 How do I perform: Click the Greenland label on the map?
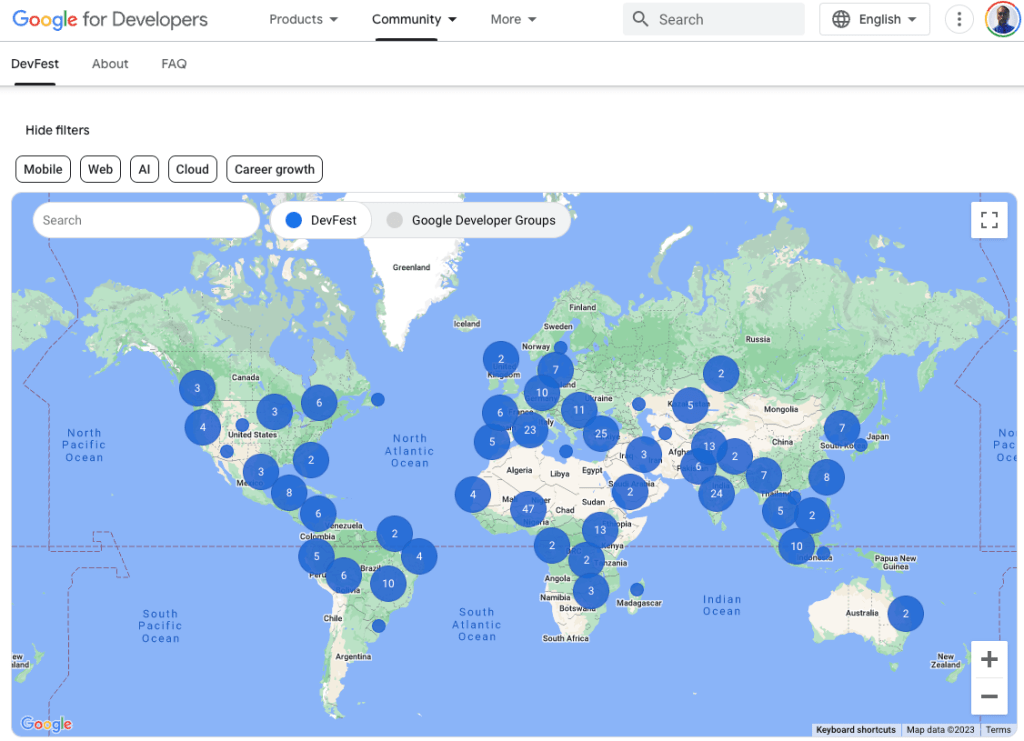point(411,267)
